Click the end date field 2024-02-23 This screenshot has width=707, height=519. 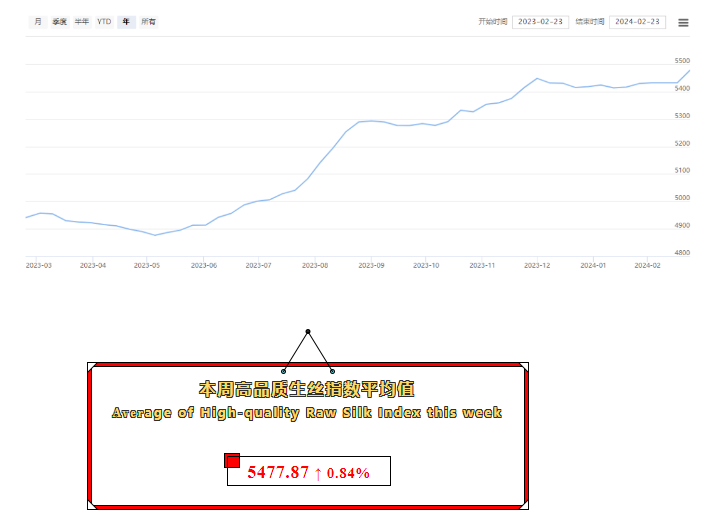(637, 21)
